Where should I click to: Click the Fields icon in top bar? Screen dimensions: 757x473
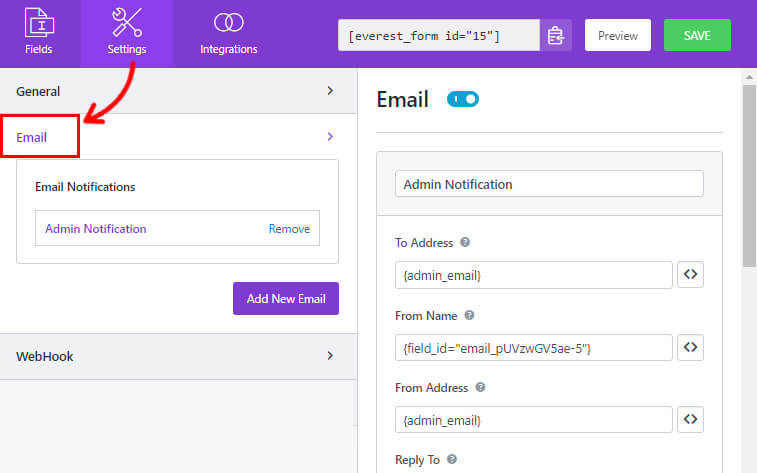point(38,22)
